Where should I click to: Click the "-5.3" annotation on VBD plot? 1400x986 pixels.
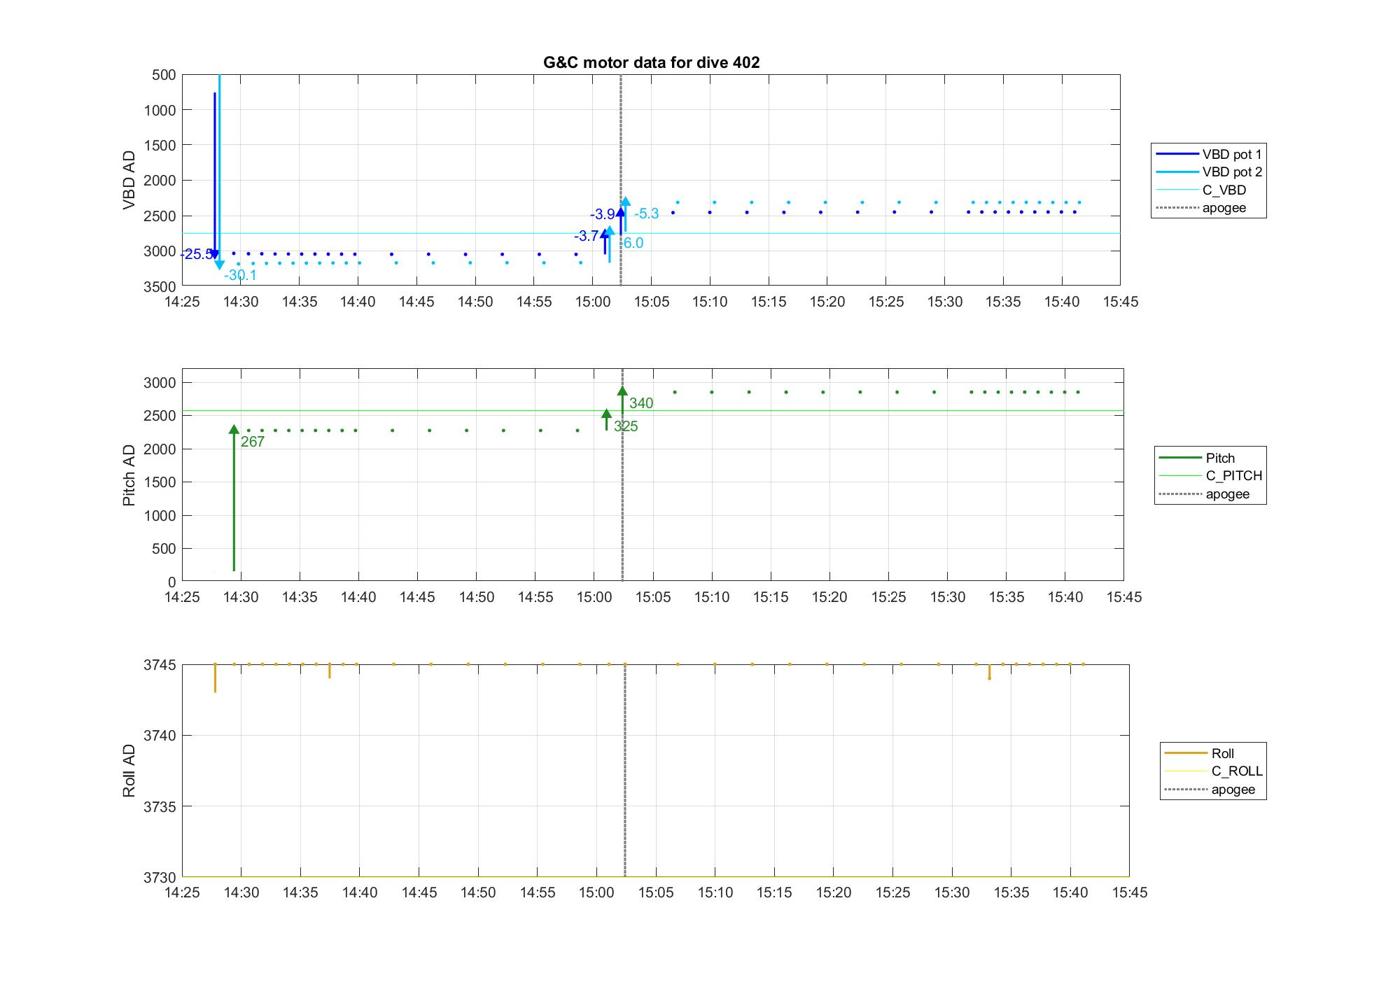pyautogui.click(x=647, y=213)
